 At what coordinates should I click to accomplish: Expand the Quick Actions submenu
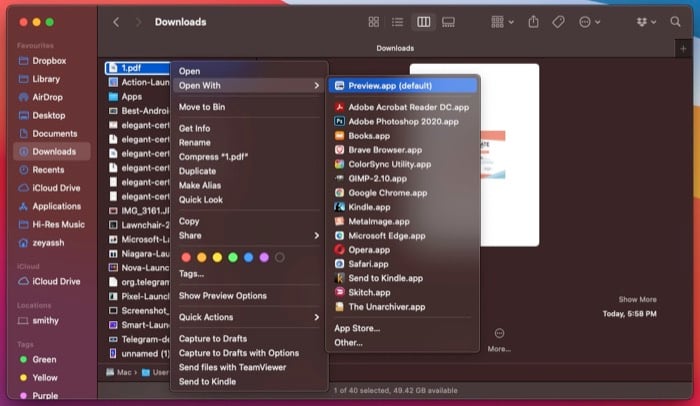click(x=249, y=317)
